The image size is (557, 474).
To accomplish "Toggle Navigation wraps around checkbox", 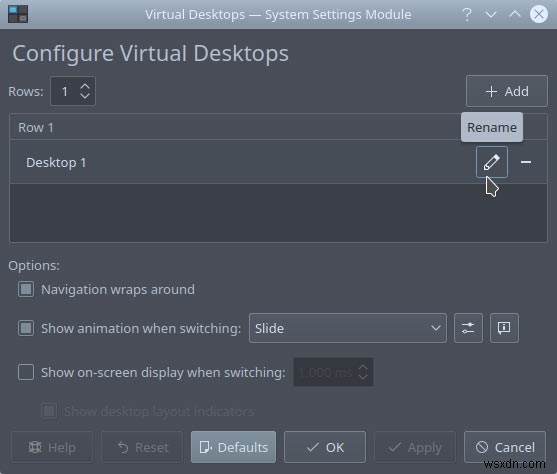I will pos(26,289).
